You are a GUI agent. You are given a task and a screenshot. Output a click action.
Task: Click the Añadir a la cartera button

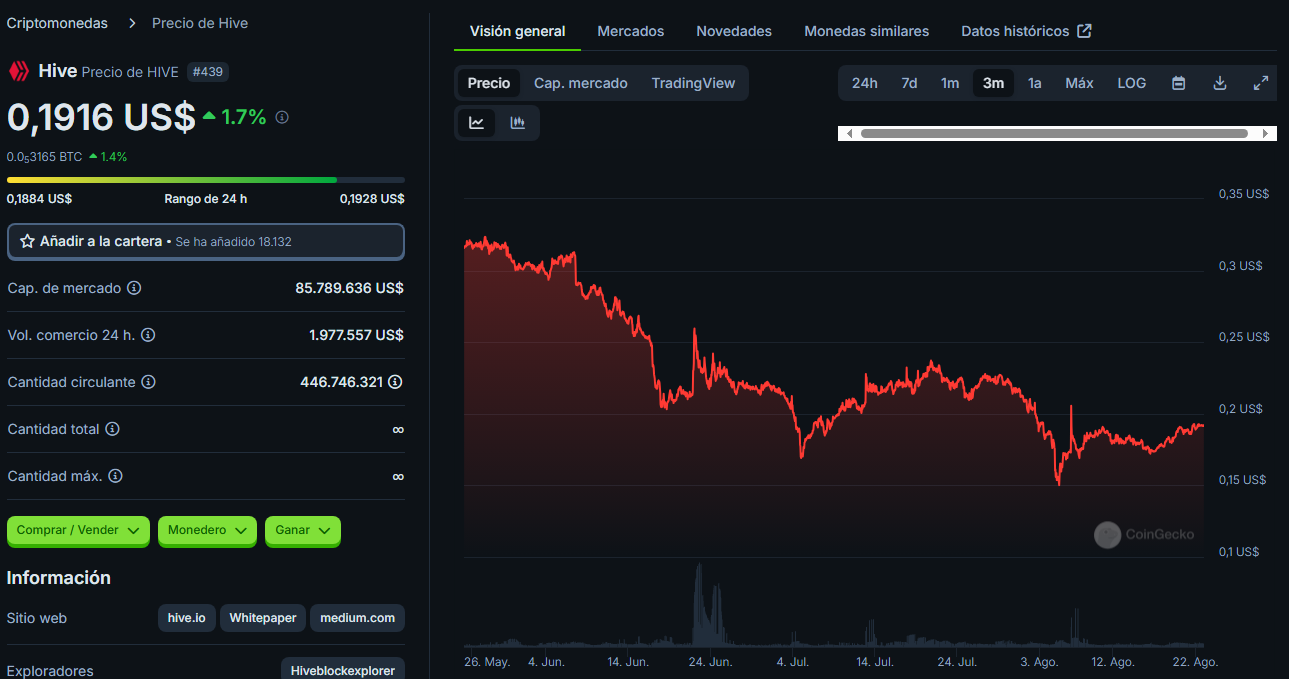[x=206, y=241]
